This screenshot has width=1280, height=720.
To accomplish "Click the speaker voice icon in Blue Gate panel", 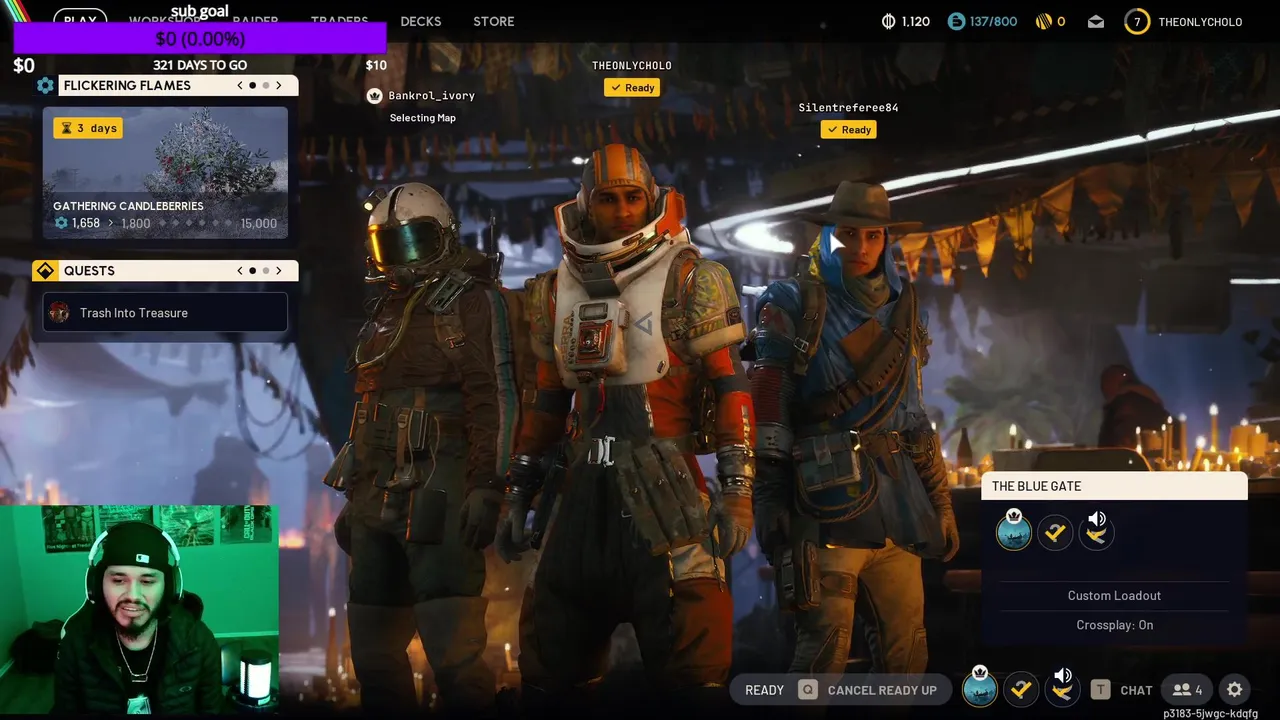I will click(1096, 532).
